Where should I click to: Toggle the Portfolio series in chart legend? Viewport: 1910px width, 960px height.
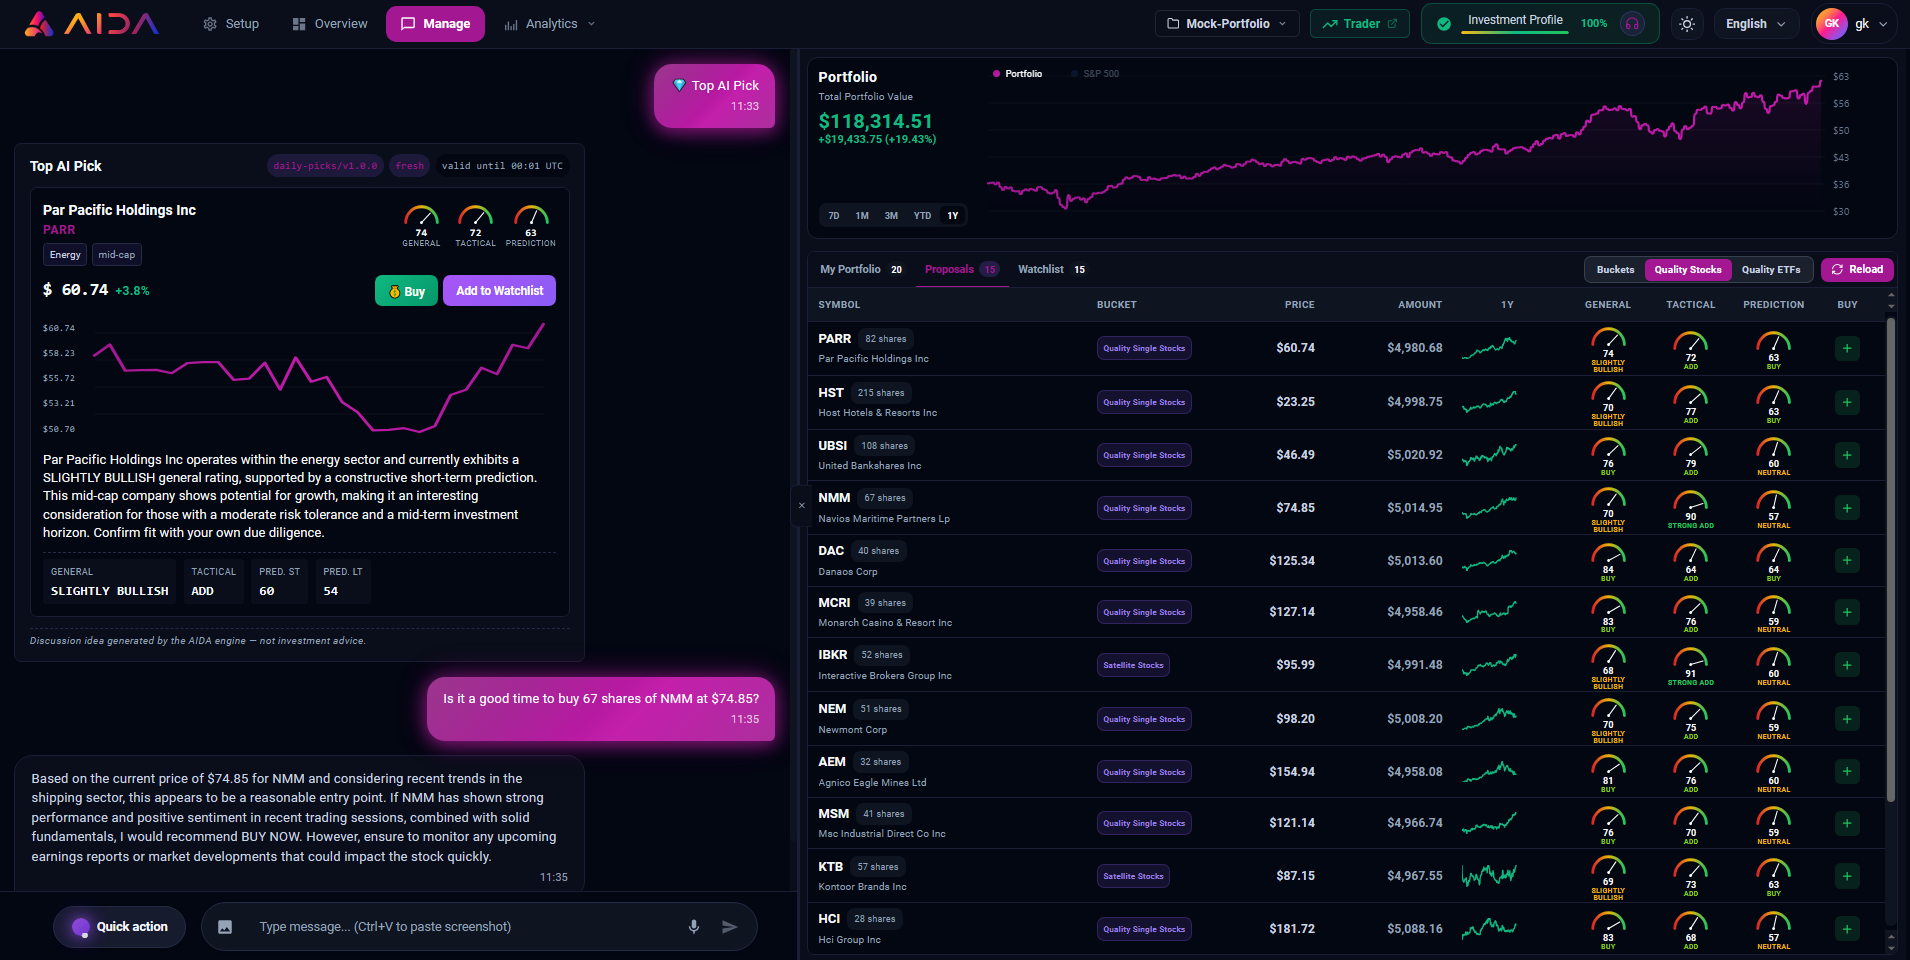(1017, 74)
